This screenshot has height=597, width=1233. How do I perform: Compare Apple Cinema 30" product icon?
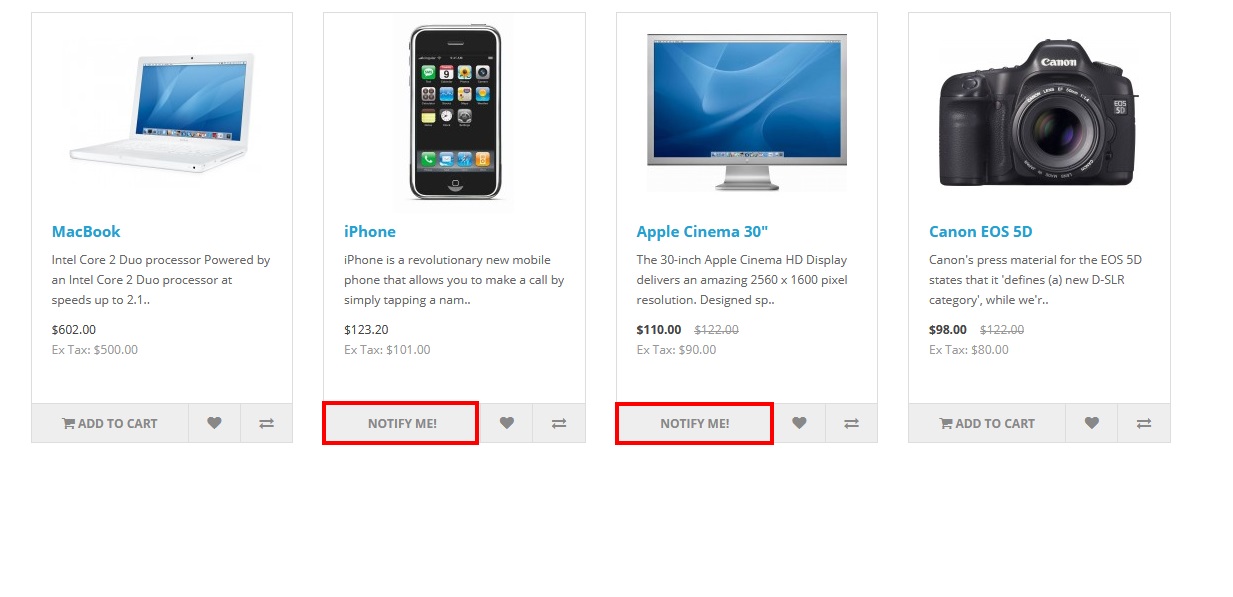(x=851, y=423)
